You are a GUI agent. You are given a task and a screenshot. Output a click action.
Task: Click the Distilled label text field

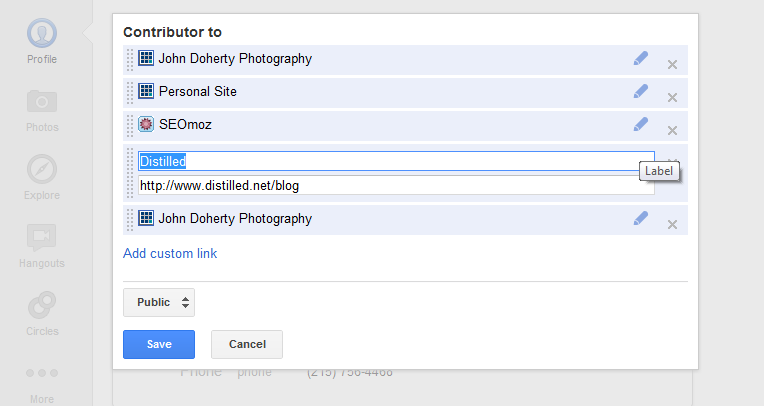click(396, 161)
